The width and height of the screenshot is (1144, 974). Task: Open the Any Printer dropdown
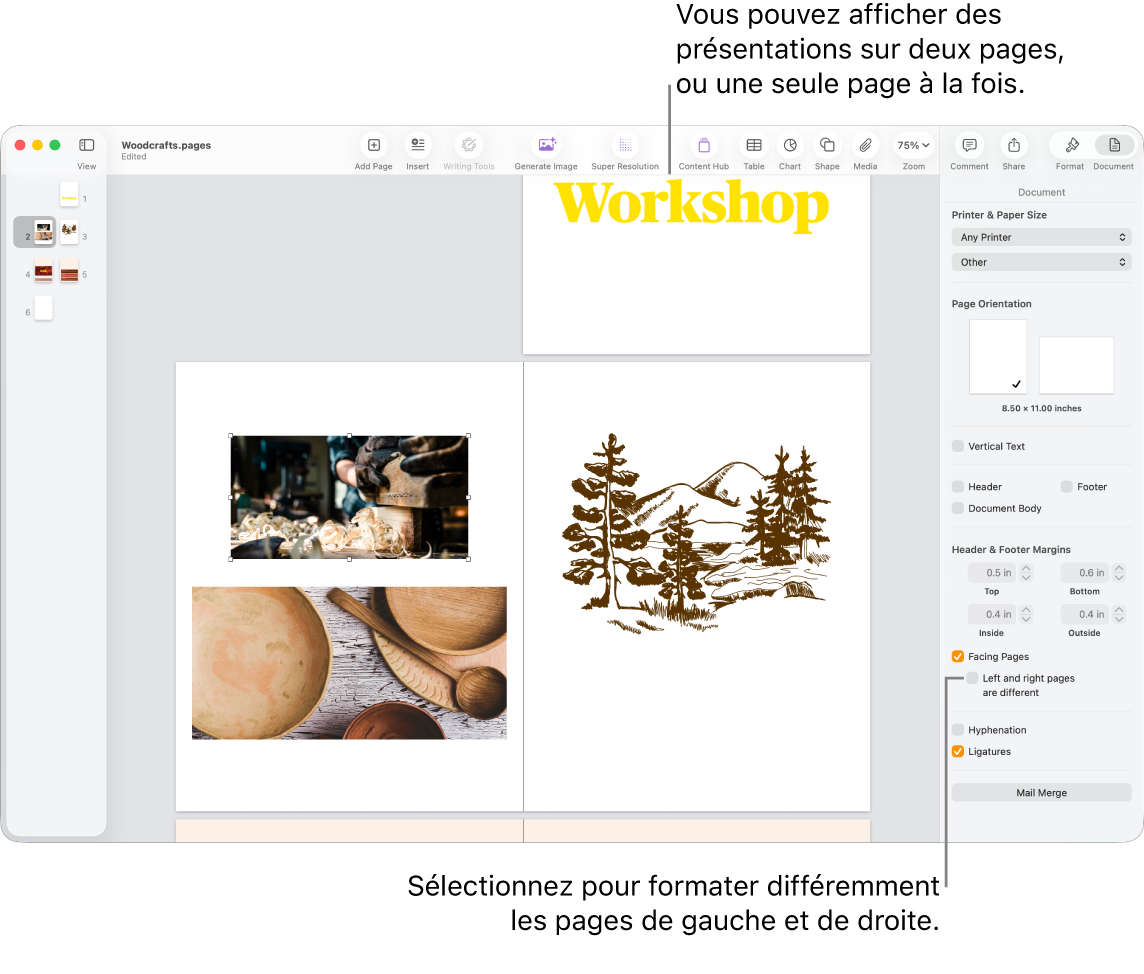tap(1041, 237)
